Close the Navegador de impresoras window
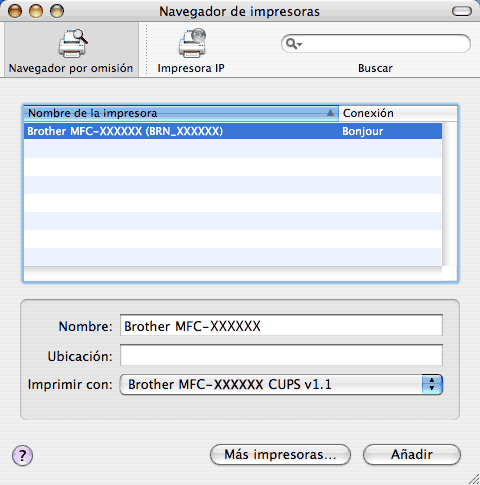480x485 pixels. 15,11
